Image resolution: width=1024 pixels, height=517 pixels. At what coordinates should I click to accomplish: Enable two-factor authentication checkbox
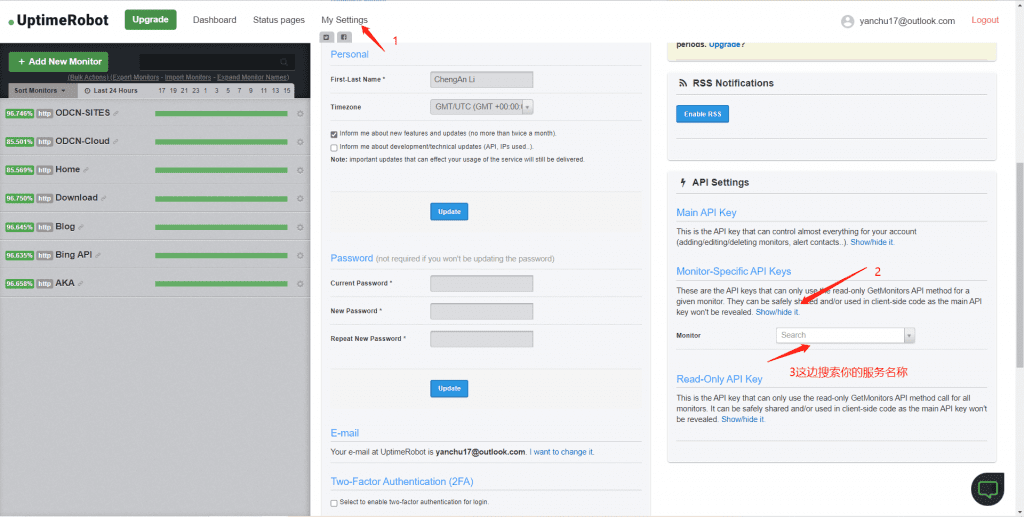point(334,503)
